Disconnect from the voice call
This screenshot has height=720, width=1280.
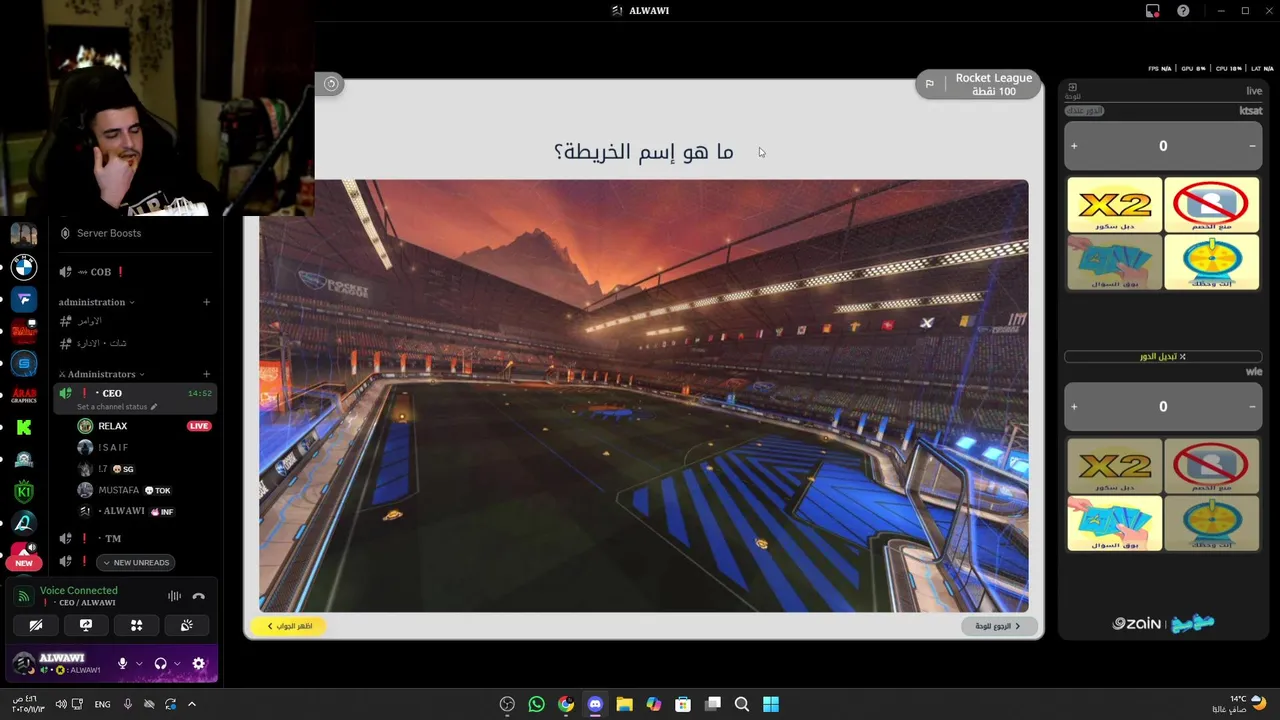pos(198,596)
